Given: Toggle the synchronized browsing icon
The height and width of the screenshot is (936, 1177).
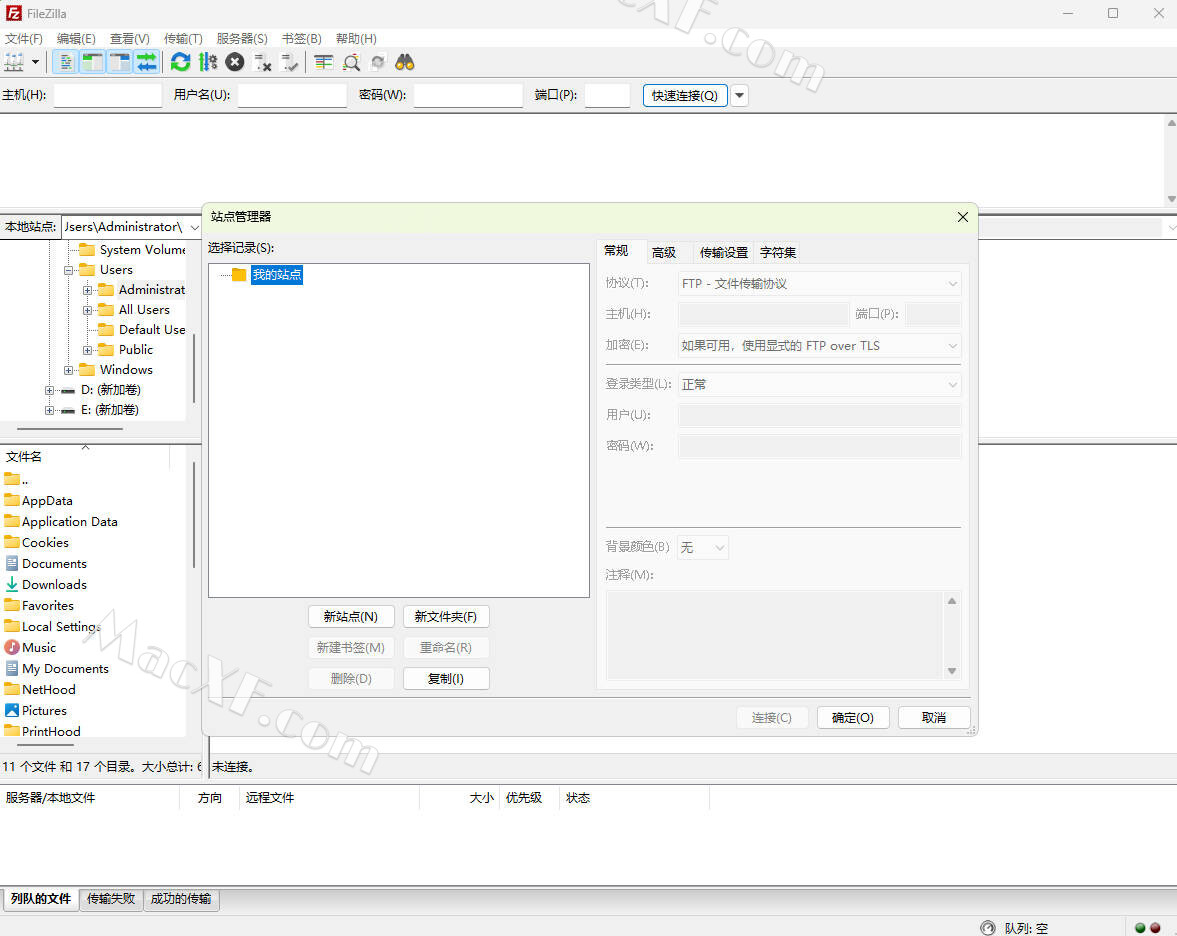Looking at the screenshot, I should (x=378, y=62).
